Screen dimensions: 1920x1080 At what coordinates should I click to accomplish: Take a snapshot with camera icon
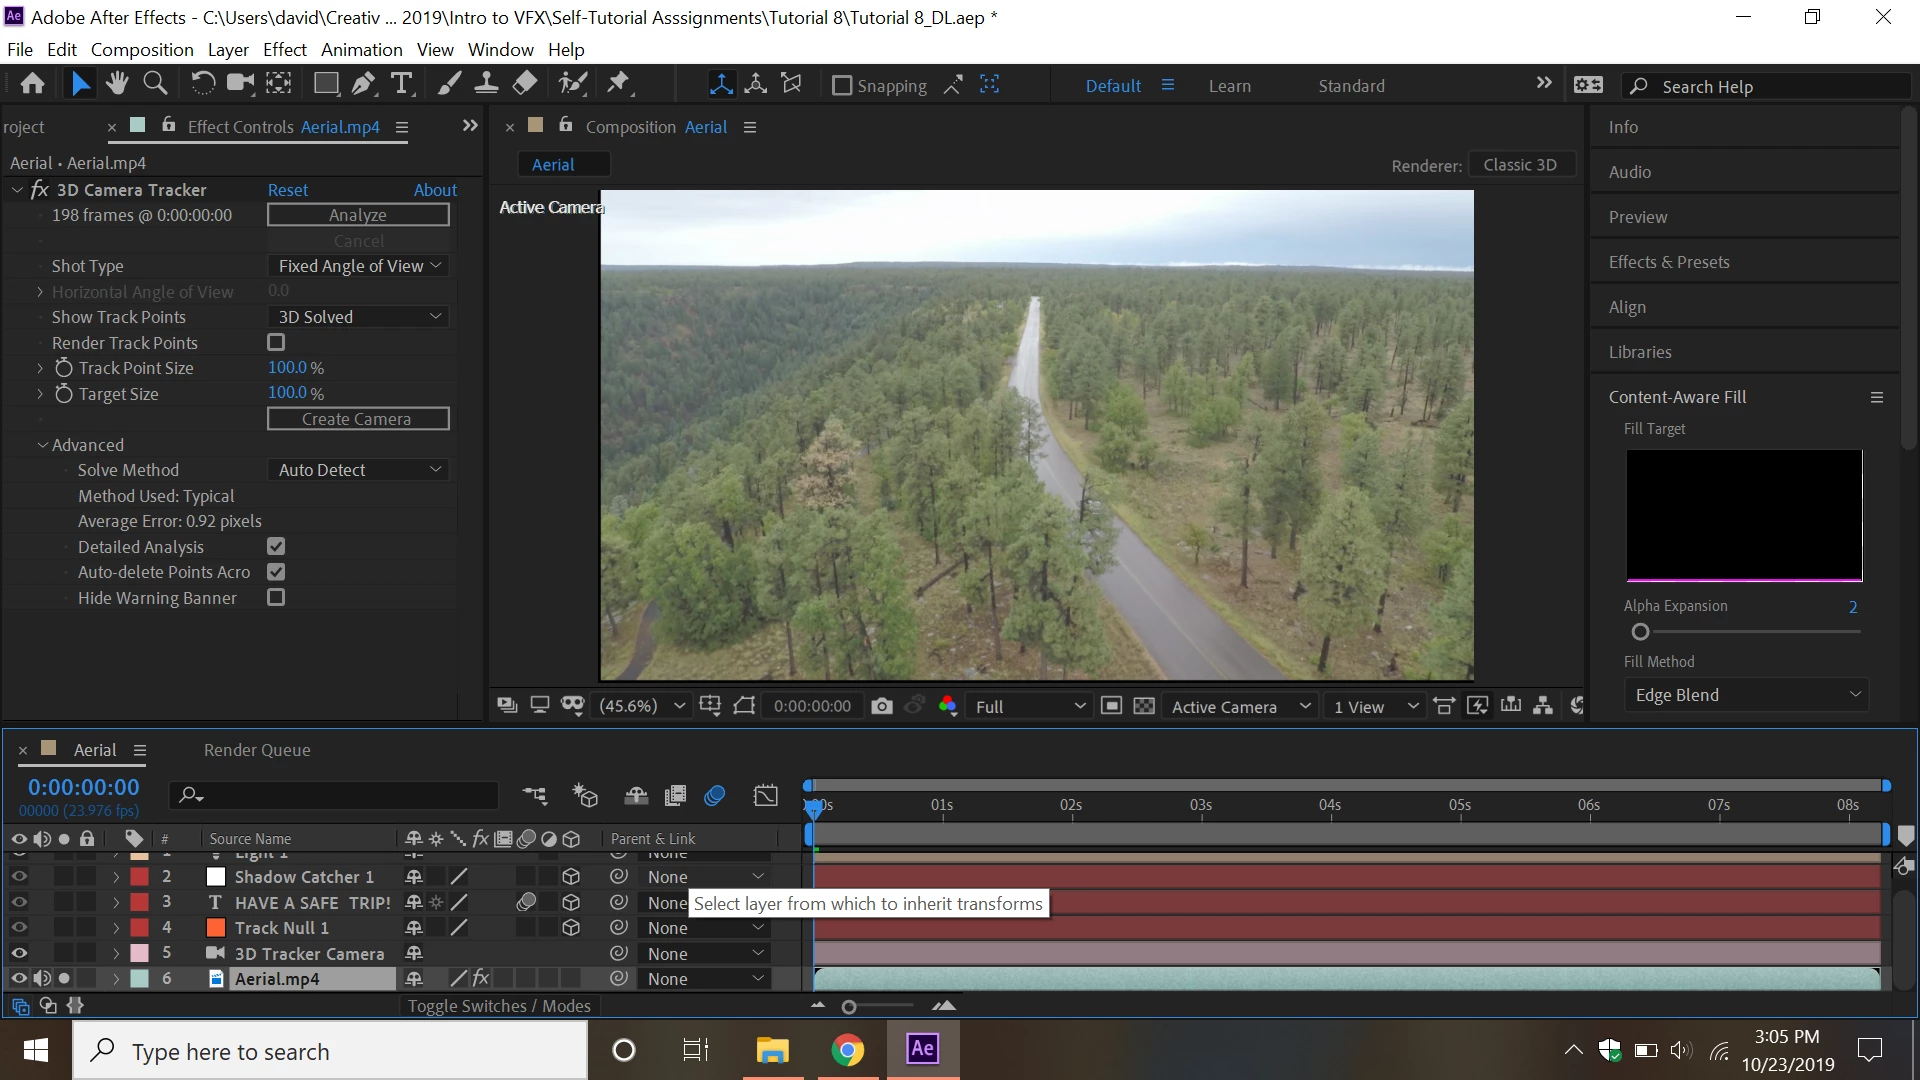[x=881, y=706]
